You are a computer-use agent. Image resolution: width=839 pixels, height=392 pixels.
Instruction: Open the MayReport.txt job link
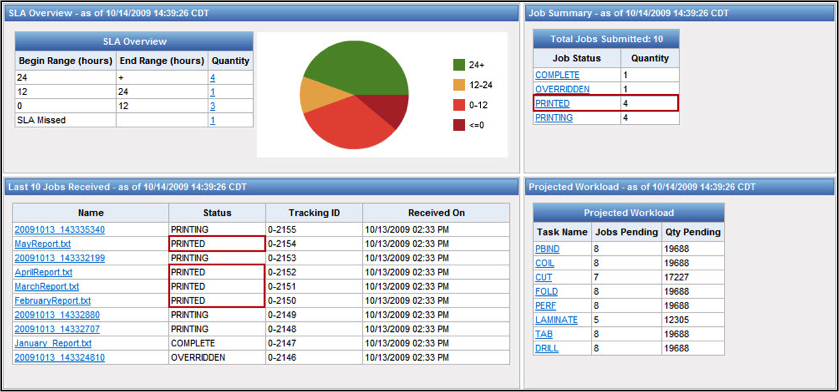(x=43, y=244)
